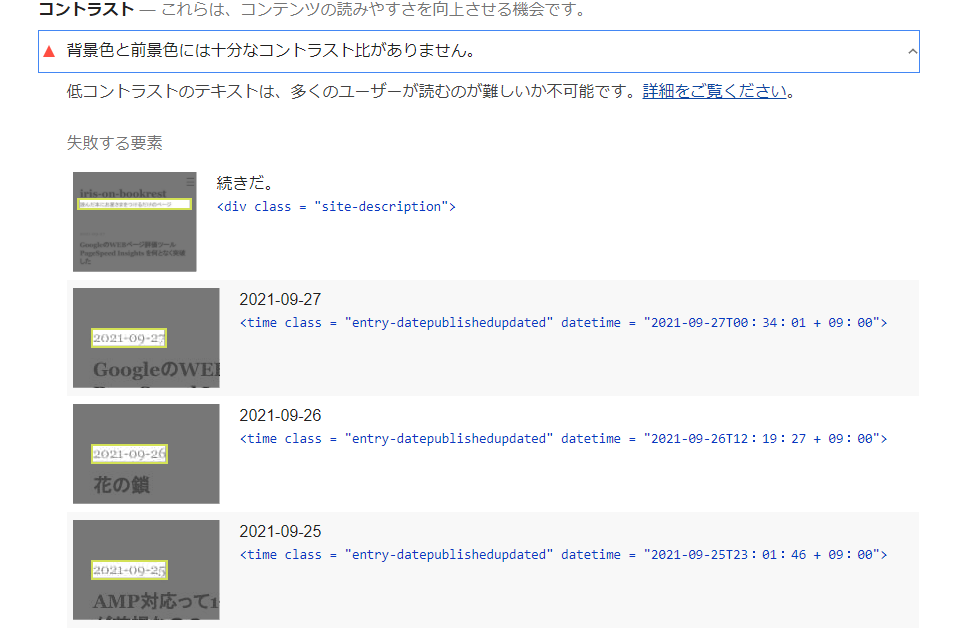Click the hamburger icon in first thumbnail

pyautogui.click(x=190, y=181)
